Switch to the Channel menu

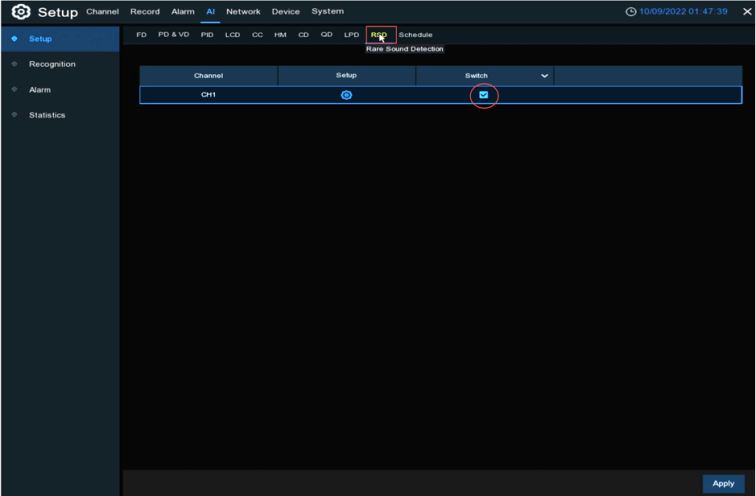pos(102,12)
